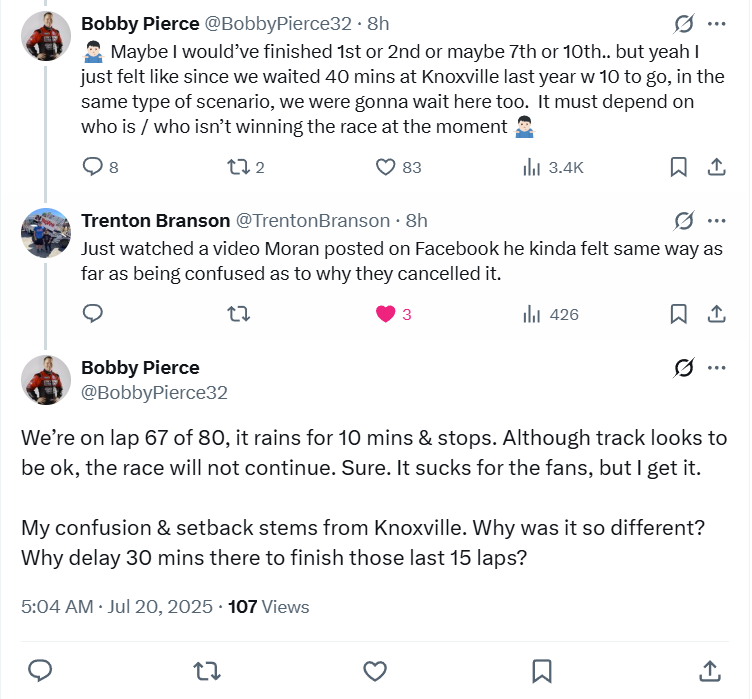Reply to Trenton Branson's tweet

click(93, 314)
